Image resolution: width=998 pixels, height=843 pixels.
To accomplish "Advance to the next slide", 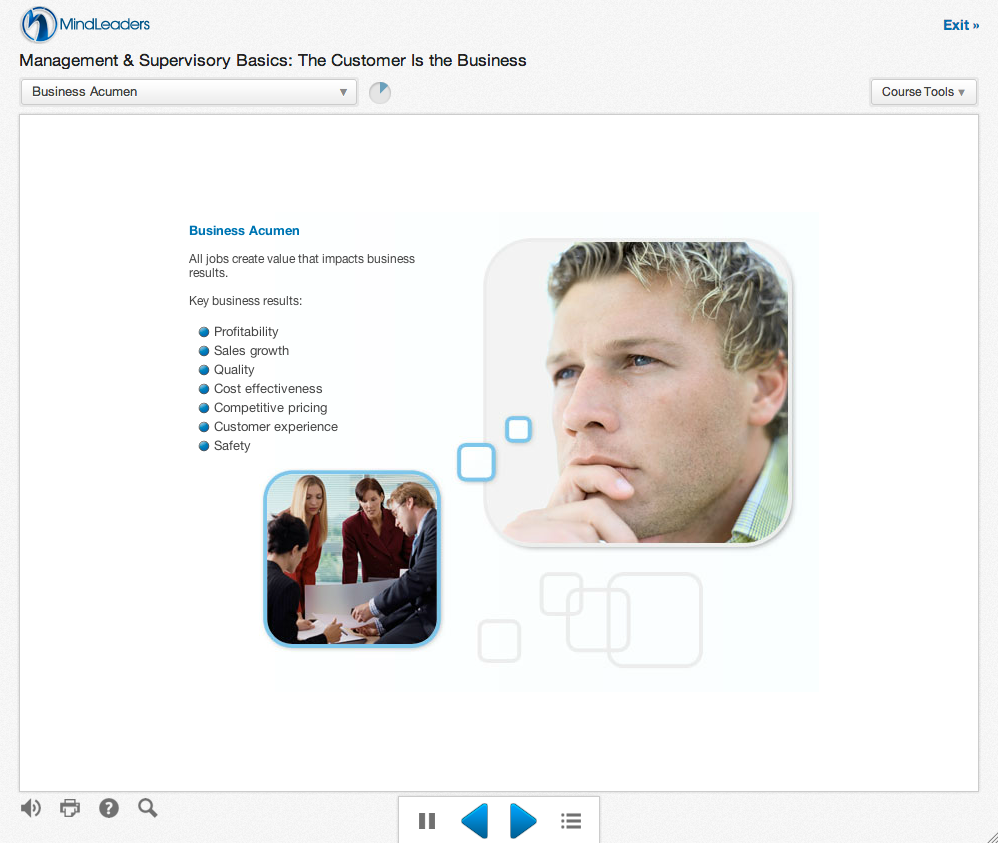I will [x=523, y=821].
